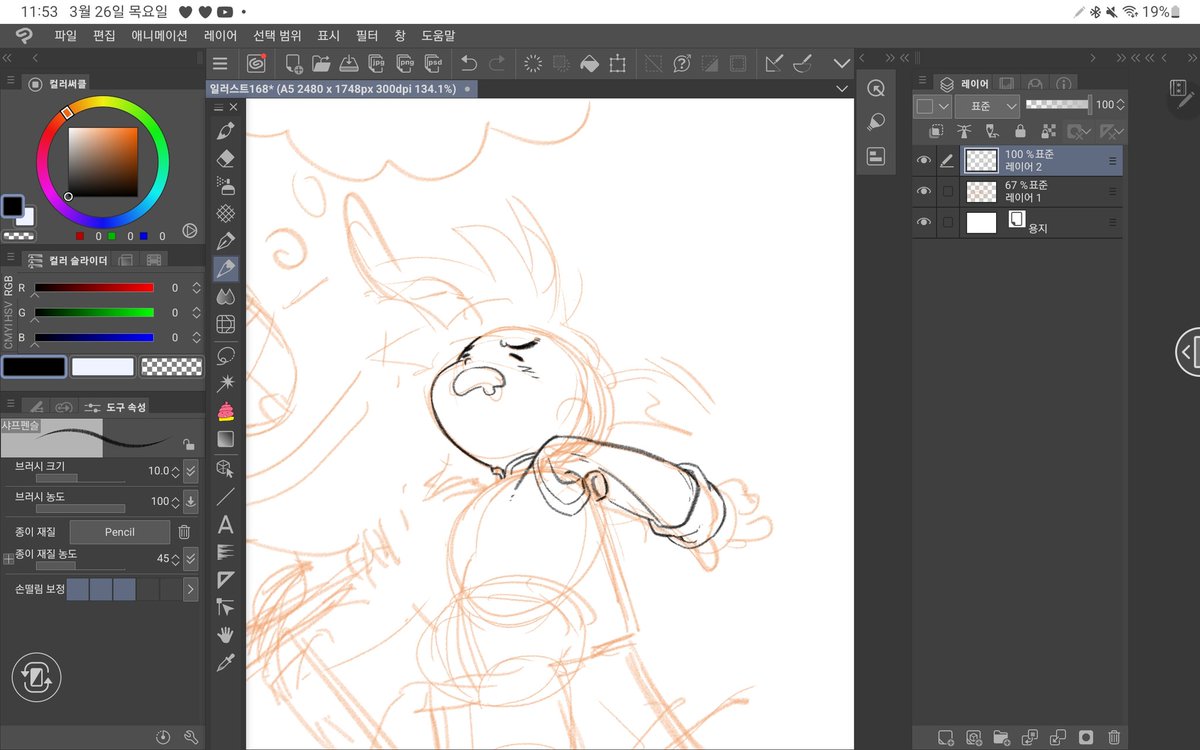
Task: Click the Lock layer padlock icon
Action: coord(1020,131)
